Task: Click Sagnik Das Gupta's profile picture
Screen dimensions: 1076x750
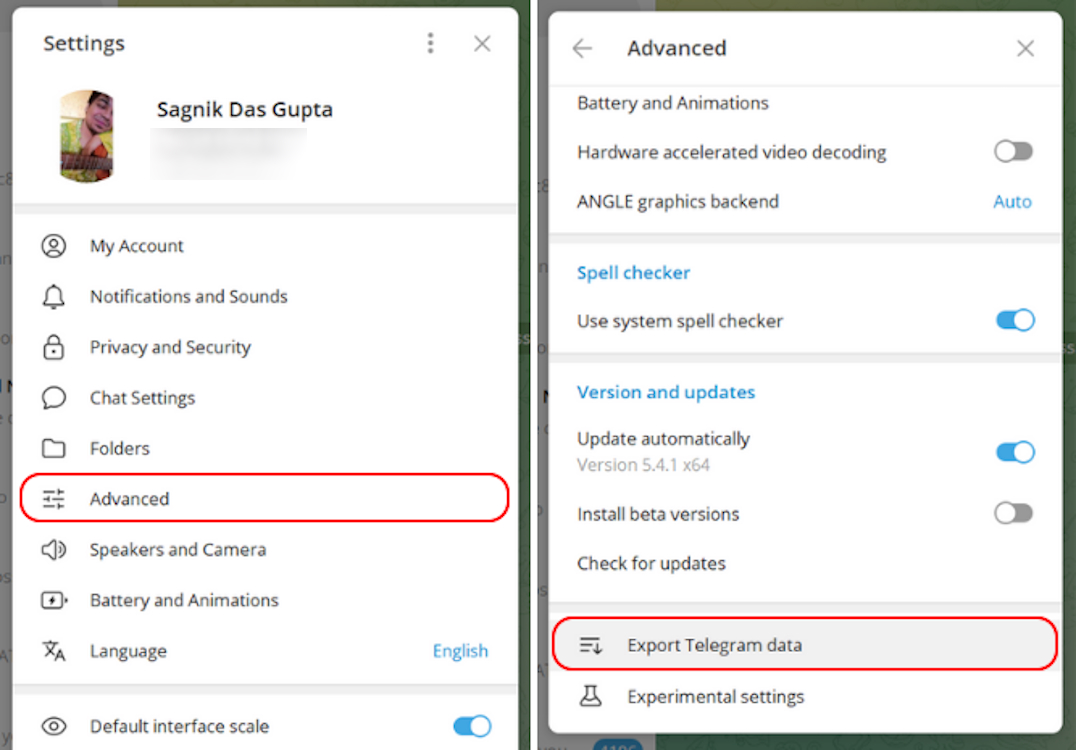Action: 87,135
